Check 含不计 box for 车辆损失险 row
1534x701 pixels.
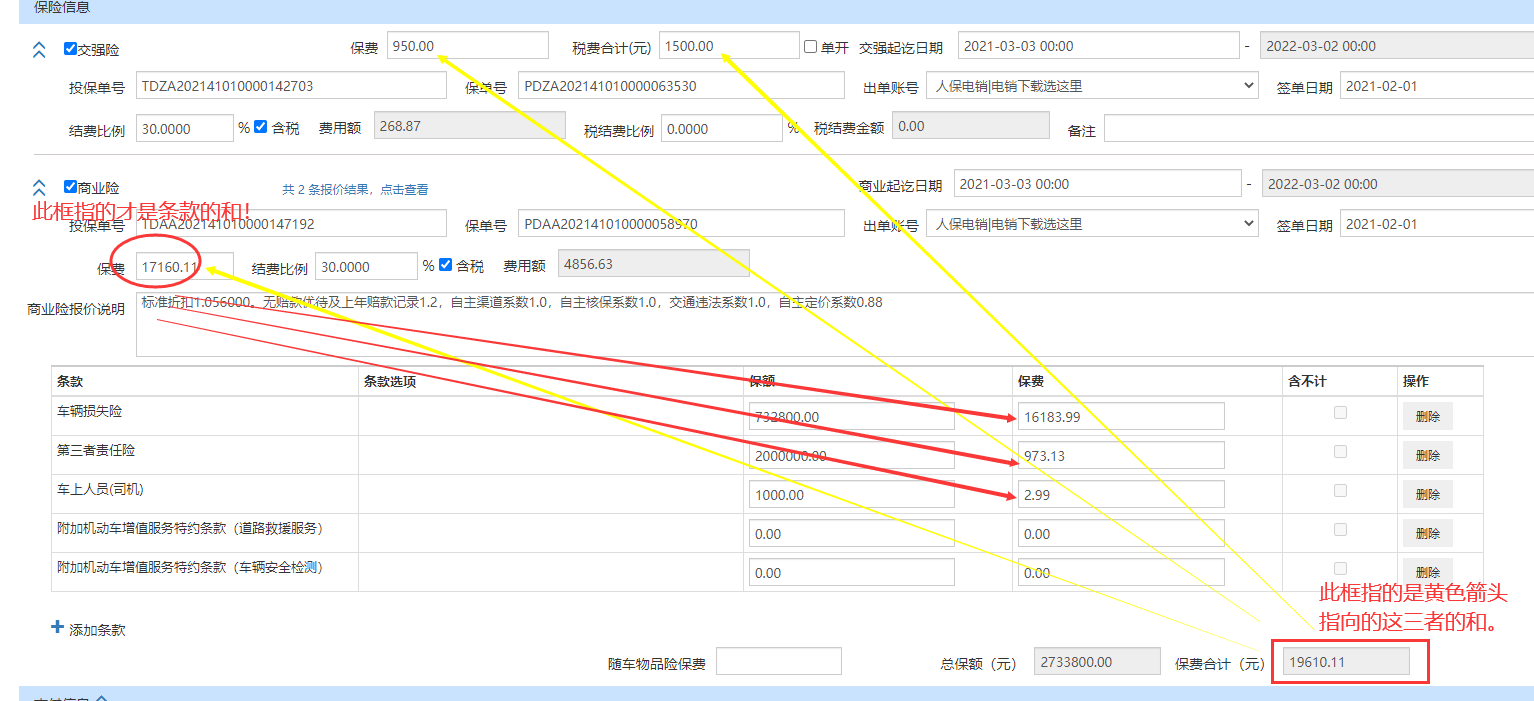[x=1341, y=412]
